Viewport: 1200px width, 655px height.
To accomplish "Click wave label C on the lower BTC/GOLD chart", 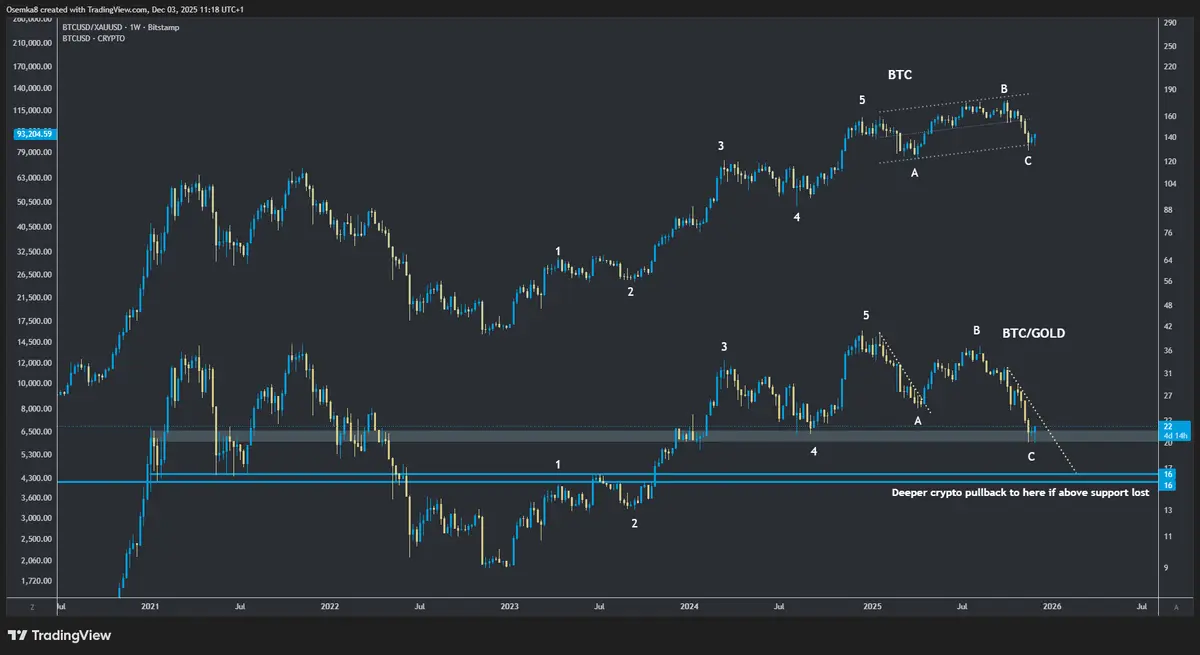I will [x=1032, y=456].
